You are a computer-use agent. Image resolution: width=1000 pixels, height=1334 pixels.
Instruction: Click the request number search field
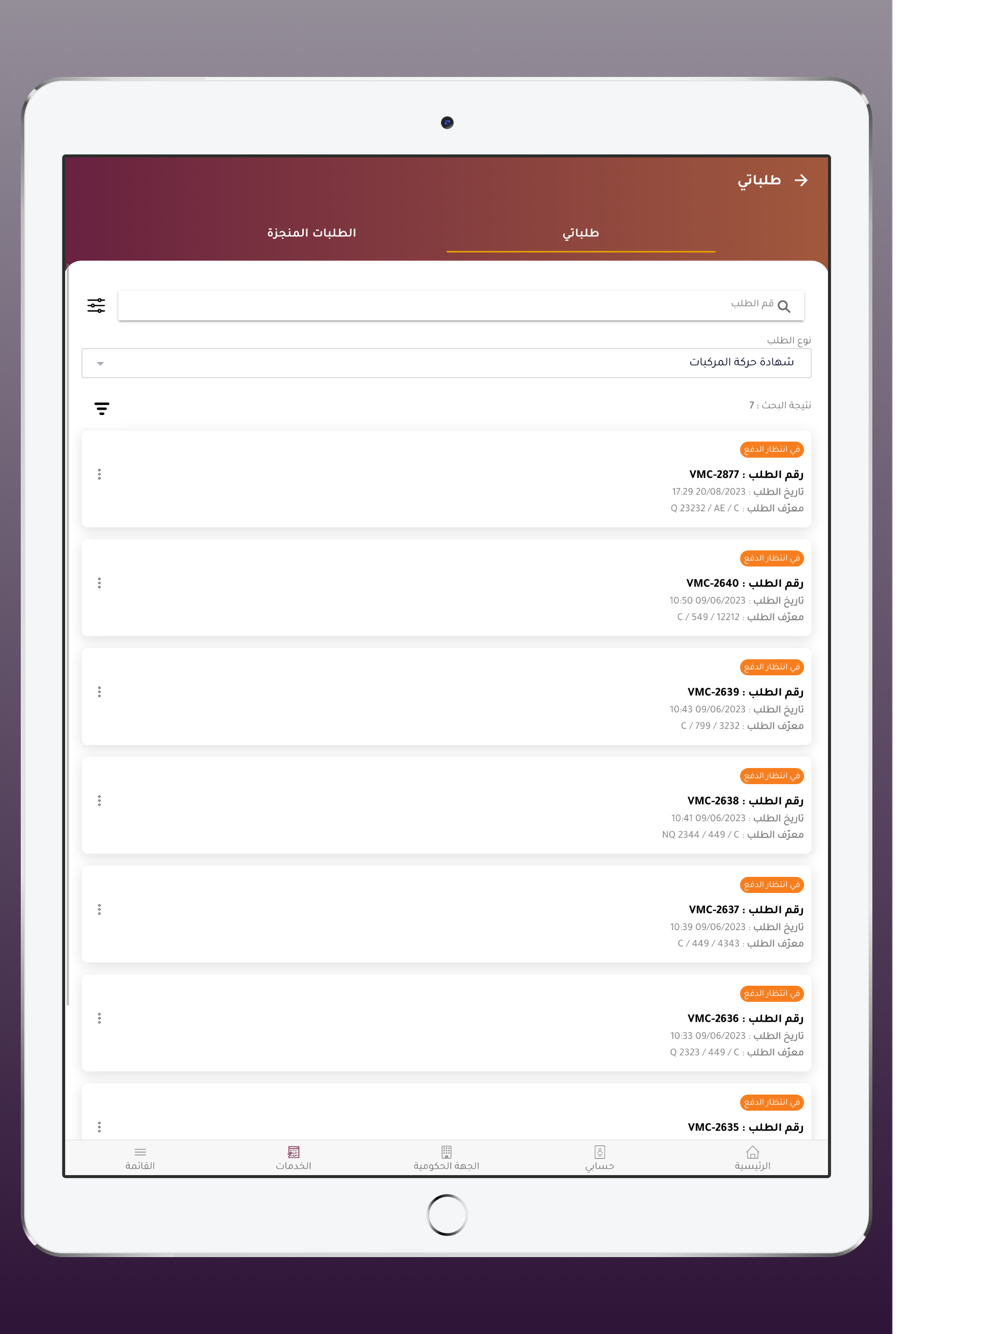461,305
